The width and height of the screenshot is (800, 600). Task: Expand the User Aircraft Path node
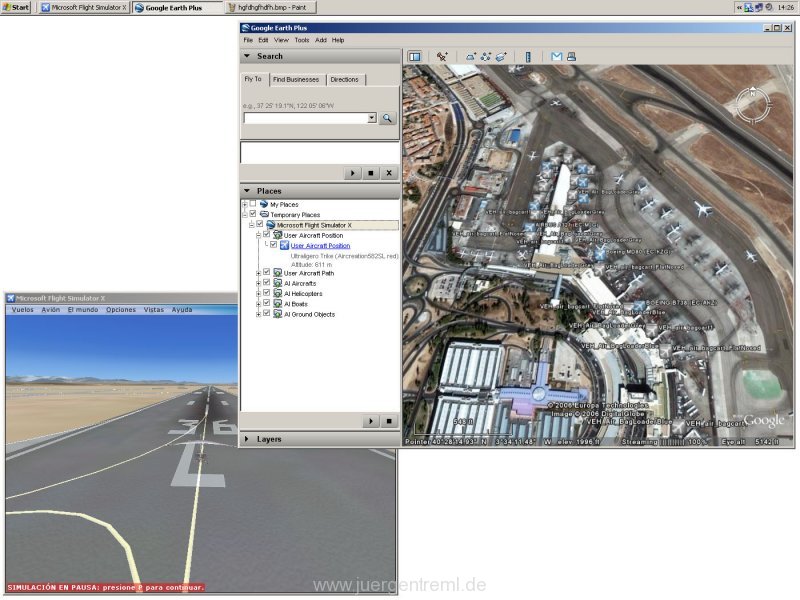(258, 273)
